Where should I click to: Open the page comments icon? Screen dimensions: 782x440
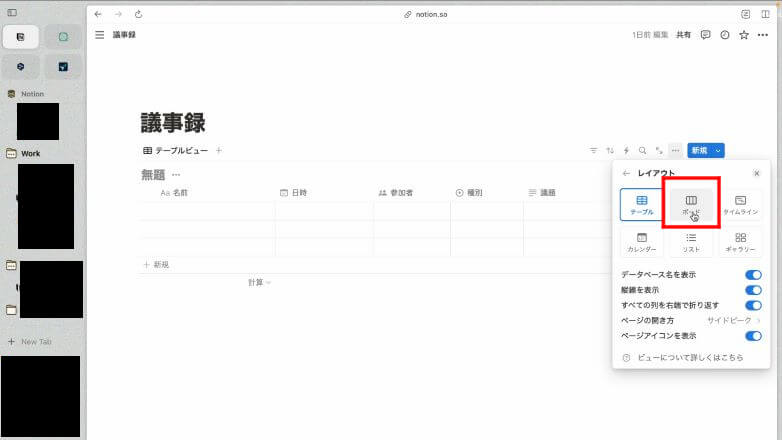click(x=705, y=34)
